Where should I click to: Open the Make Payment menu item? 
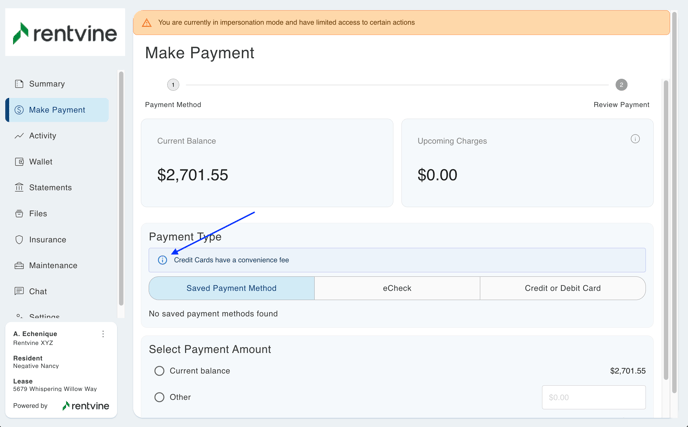click(x=57, y=110)
